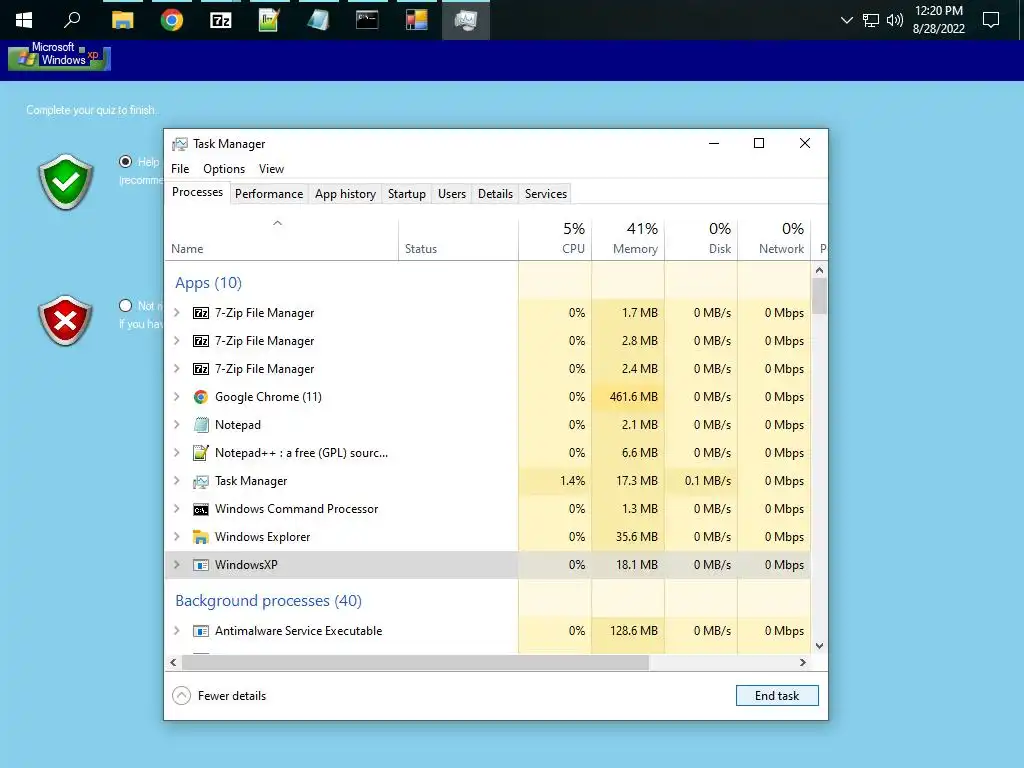1024x768 pixels.
Task: Open the WindowsXP app taskbar icon
Action: click(x=416, y=20)
